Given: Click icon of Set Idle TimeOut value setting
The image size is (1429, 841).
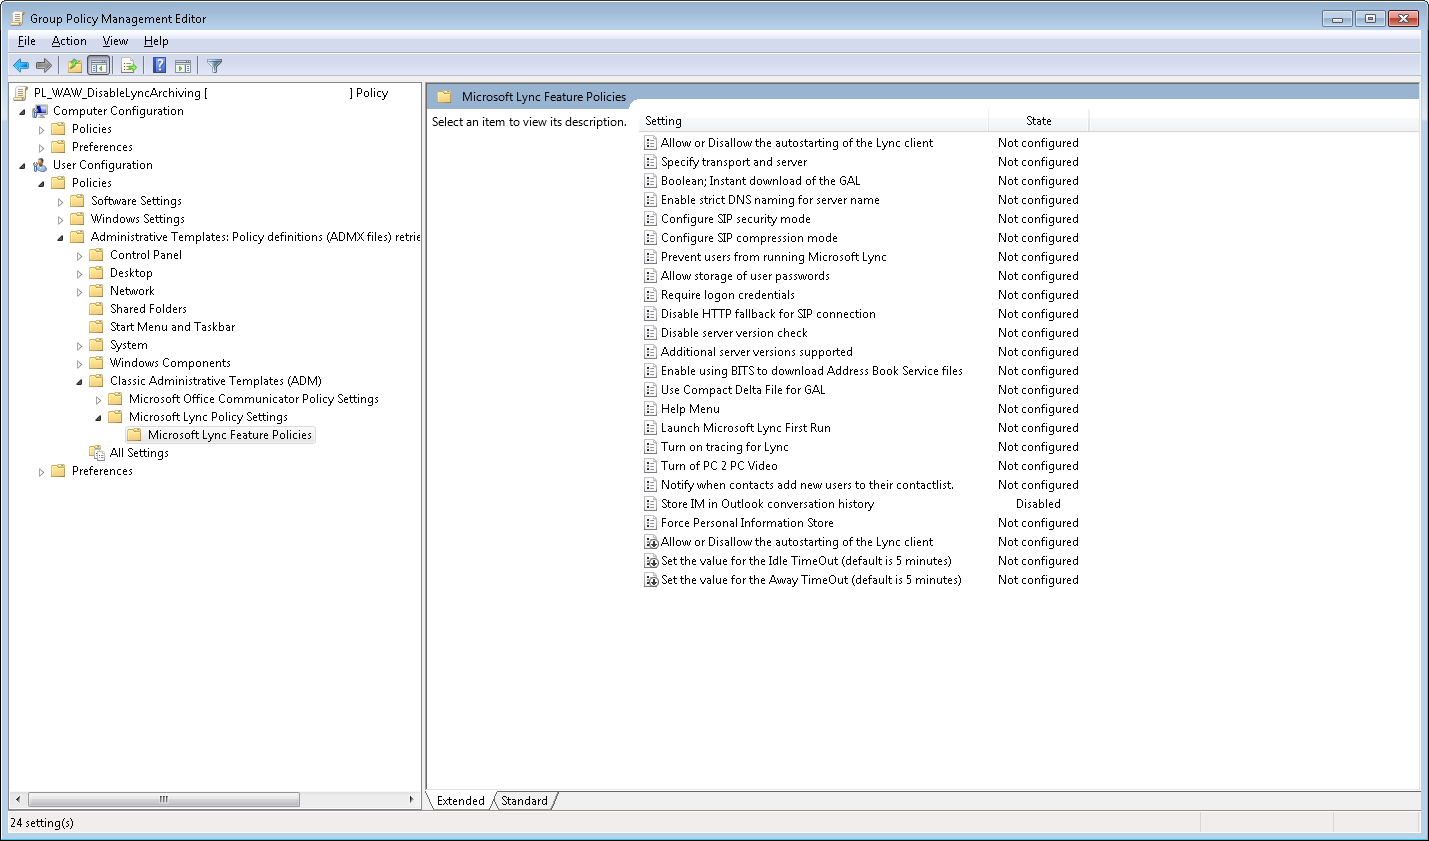Looking at the screenshot, I should click(x=651, y=561).
